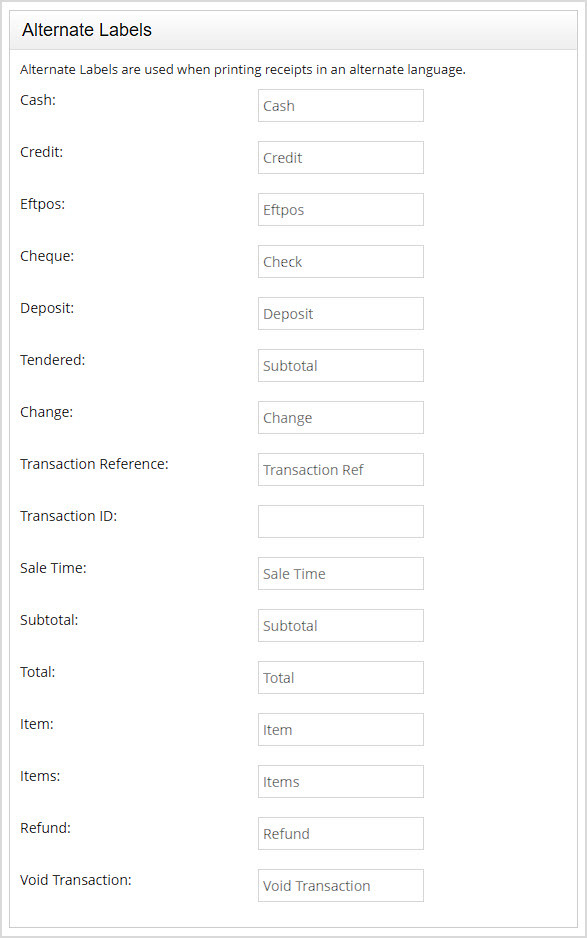Click the Subtotal input box
This screenshot has width=587, height=938.
(x=340, y=625)
